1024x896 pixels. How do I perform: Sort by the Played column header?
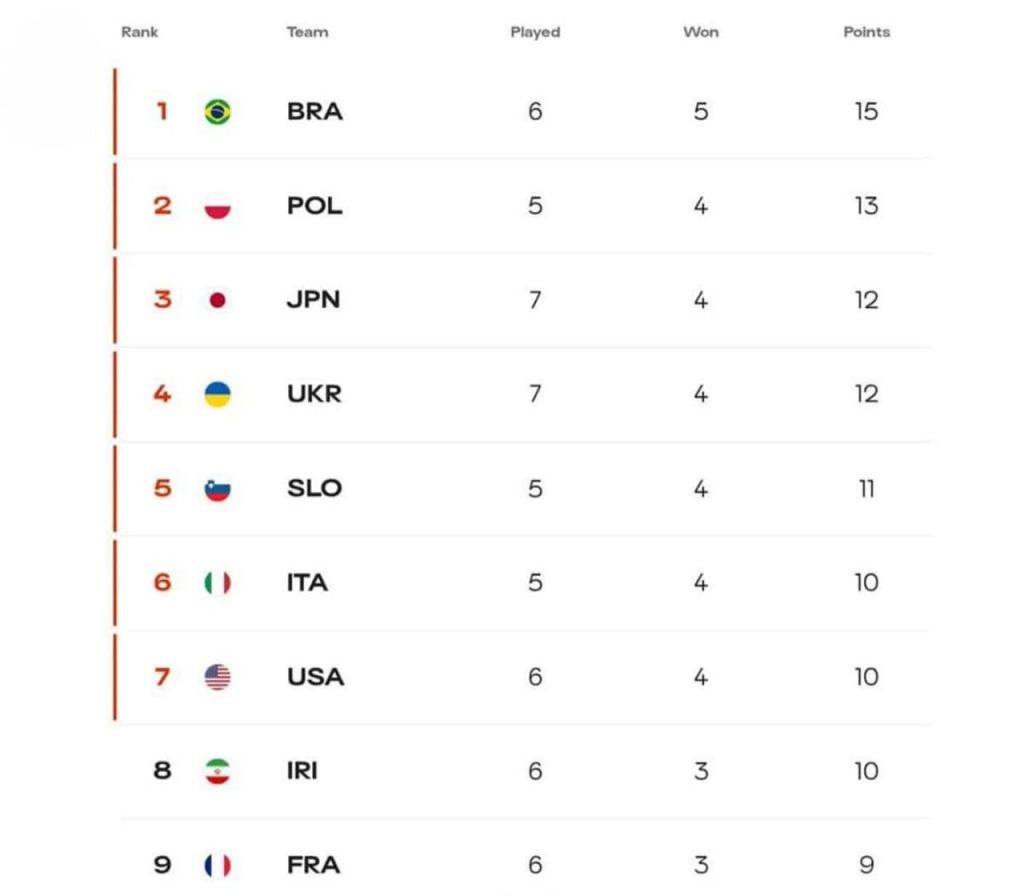click(536, 32)
